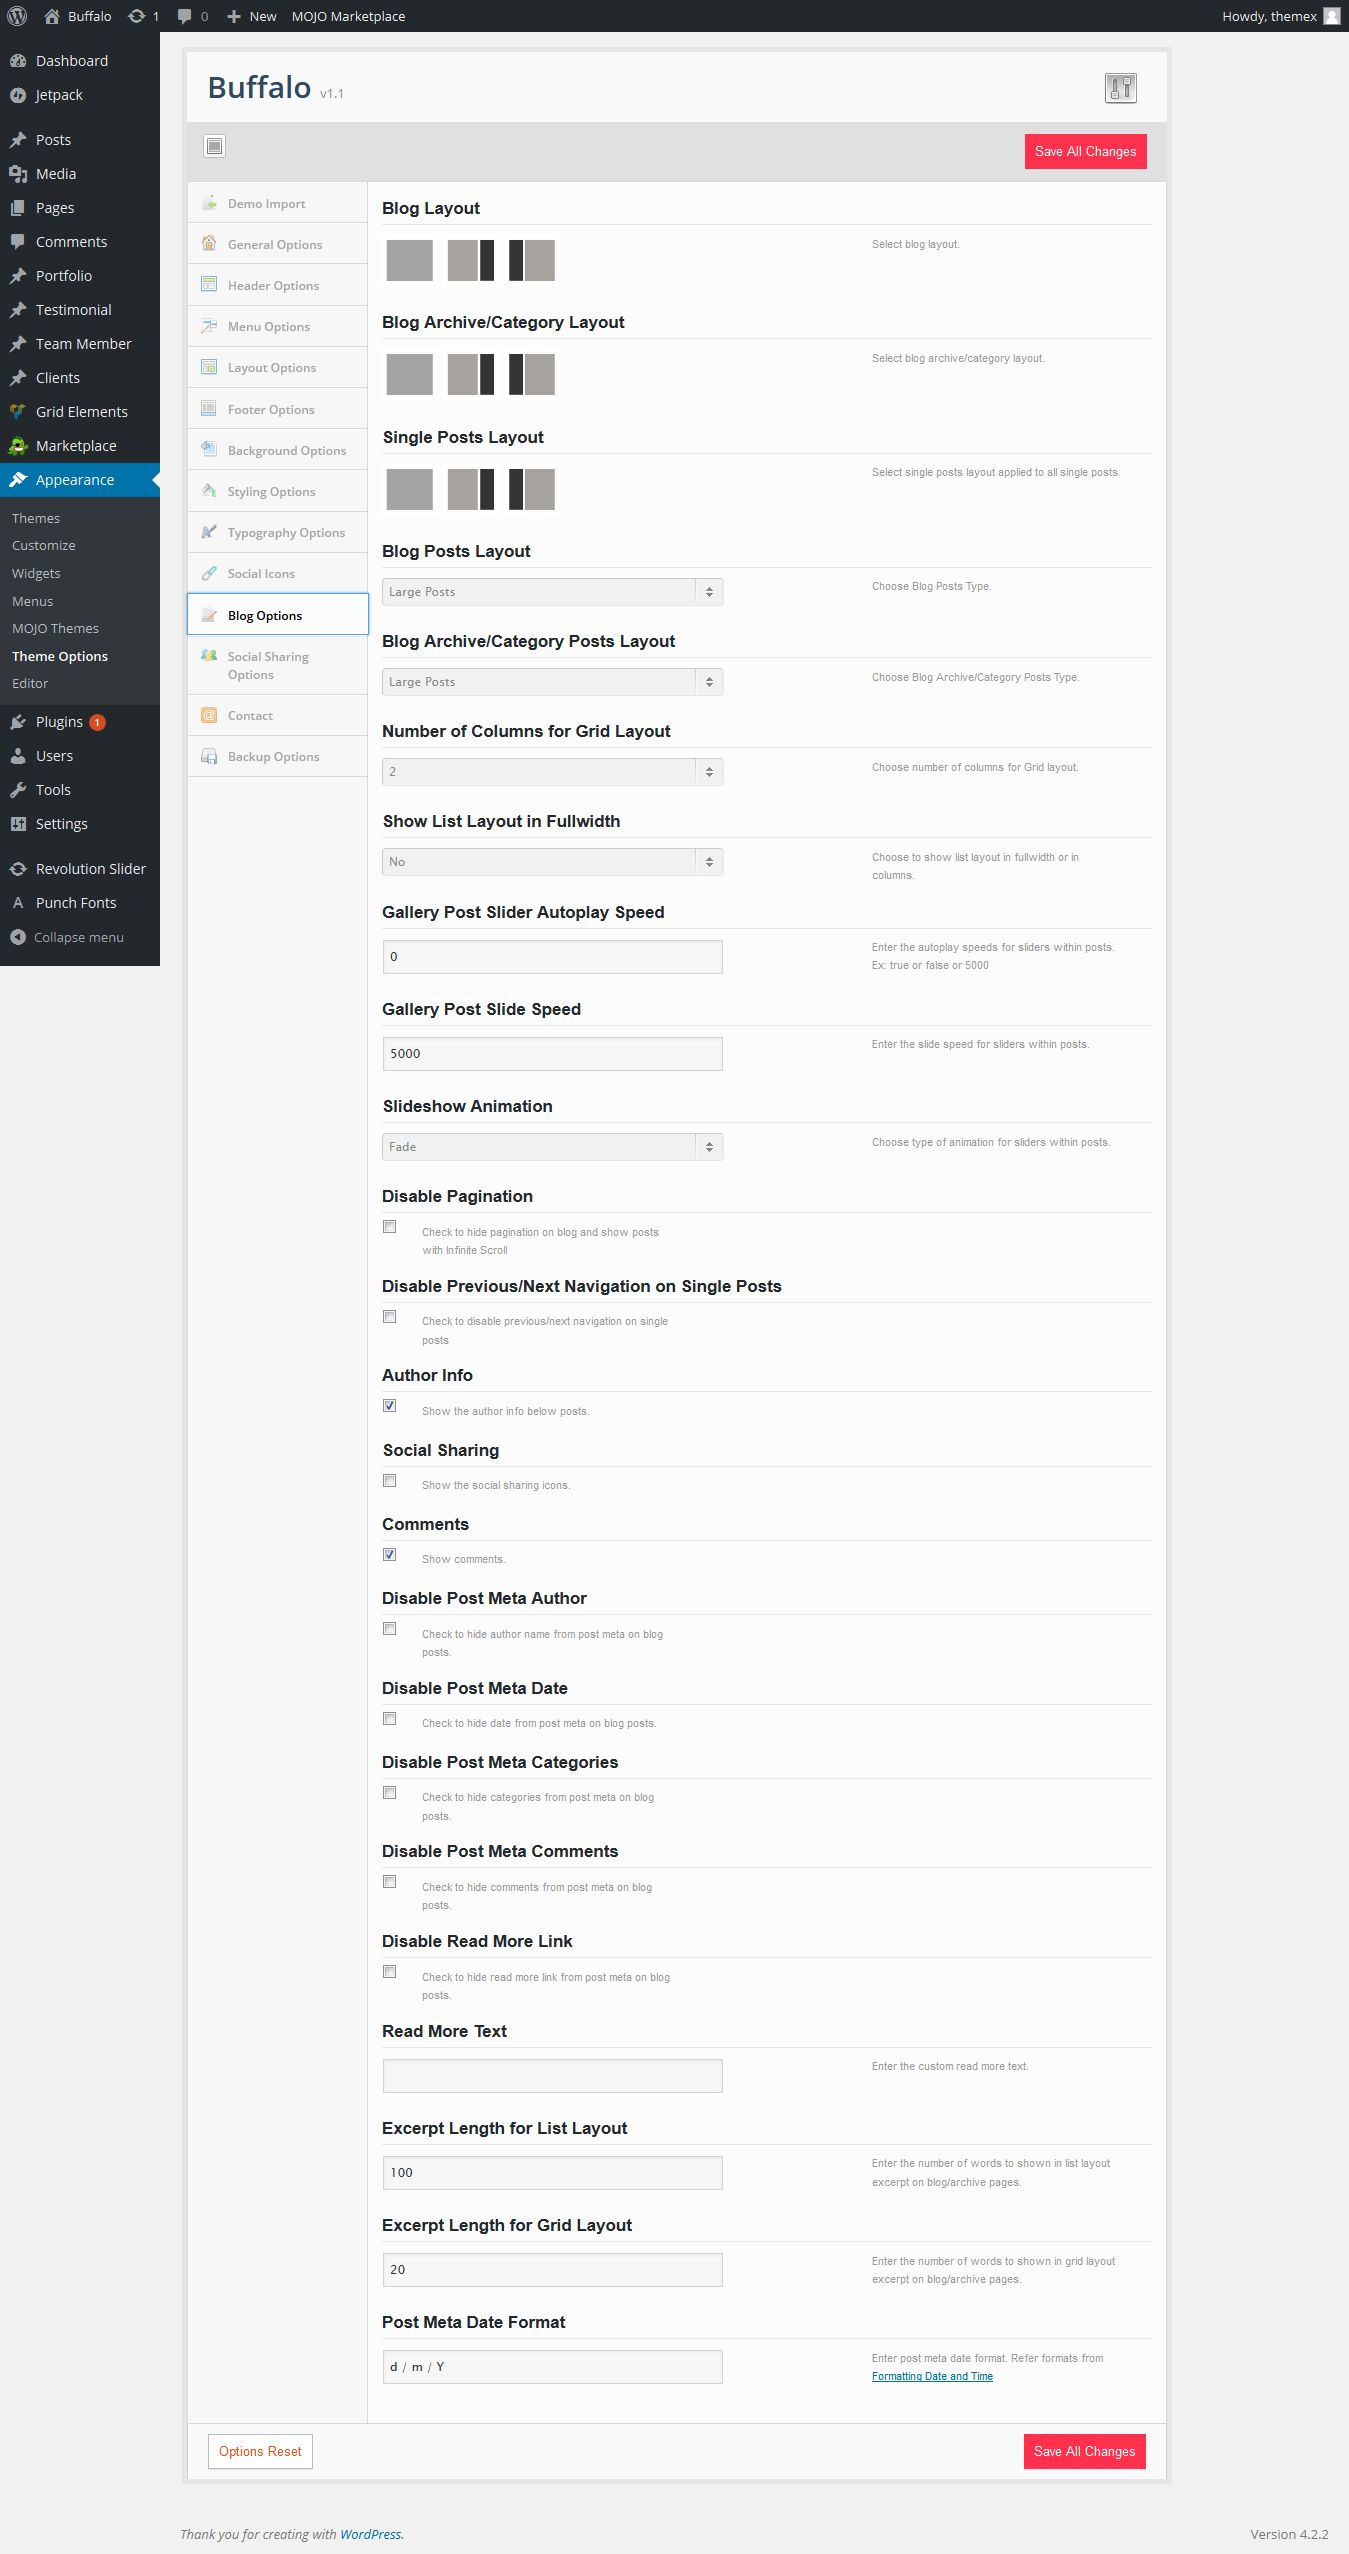The height and width of the screenshot is (2554, 1349).
Task: Choose left-sidebar Blog Archive/Category layout
Action: (x=532, y=375)
